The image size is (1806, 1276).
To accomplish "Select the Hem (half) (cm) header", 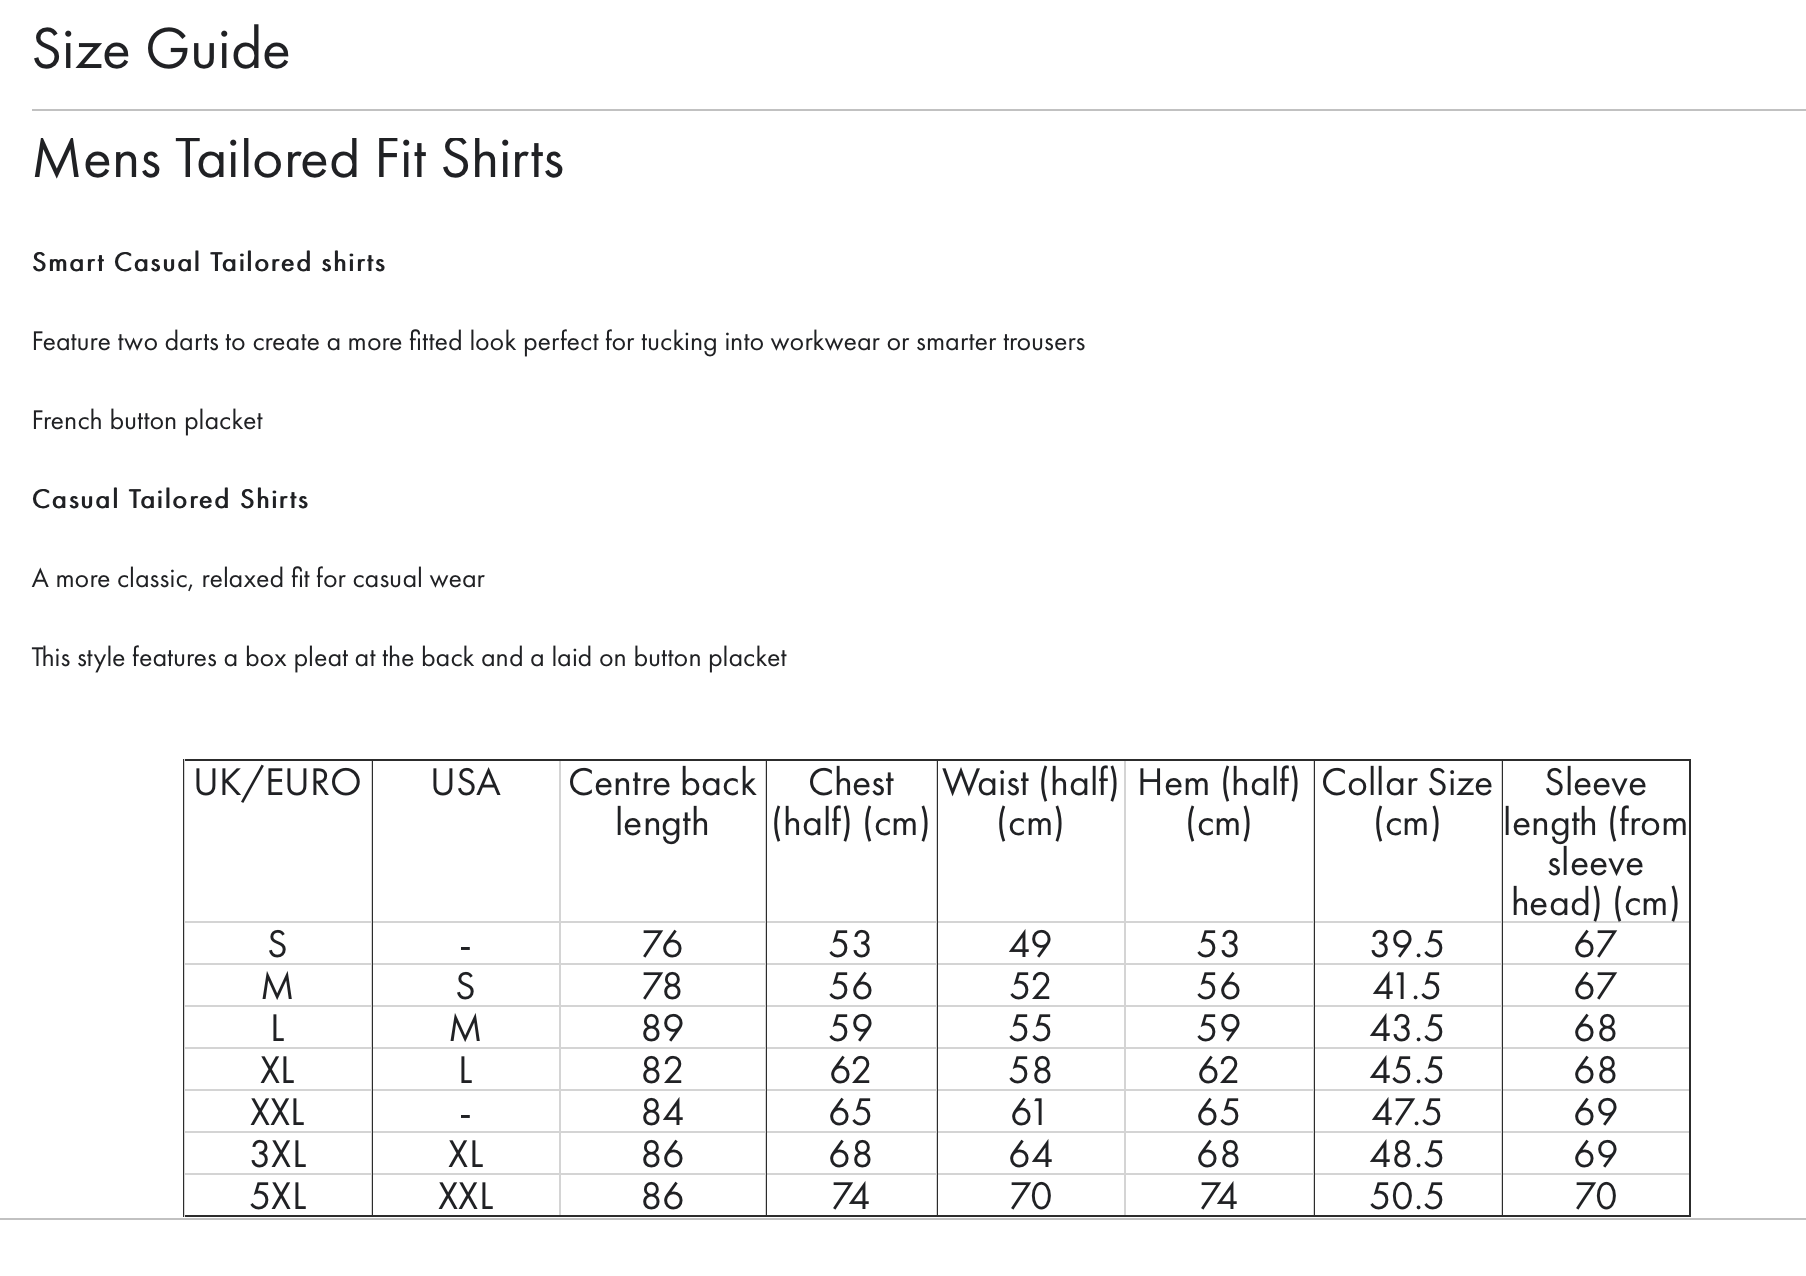I will [x=1218, y=803].
